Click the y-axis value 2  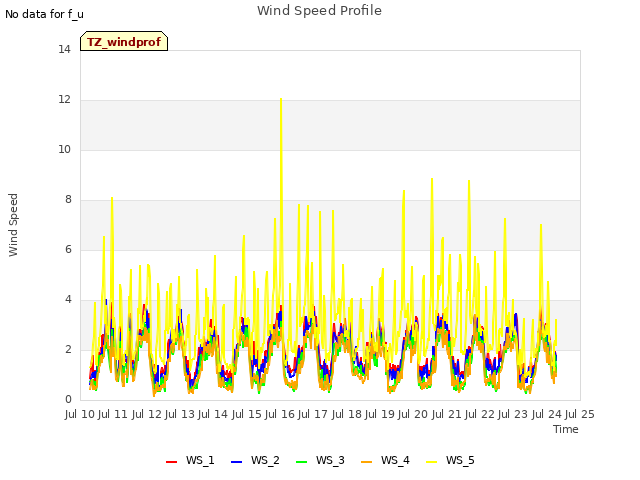click(68, 350)
